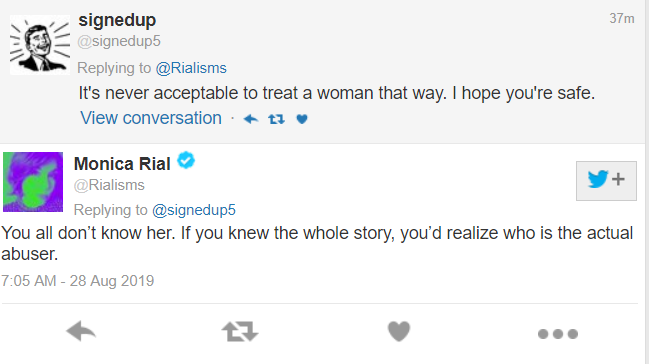Open the signedup display name profile
The height and width of the screenshot is (364, 649).
click(x=117, y=20)
